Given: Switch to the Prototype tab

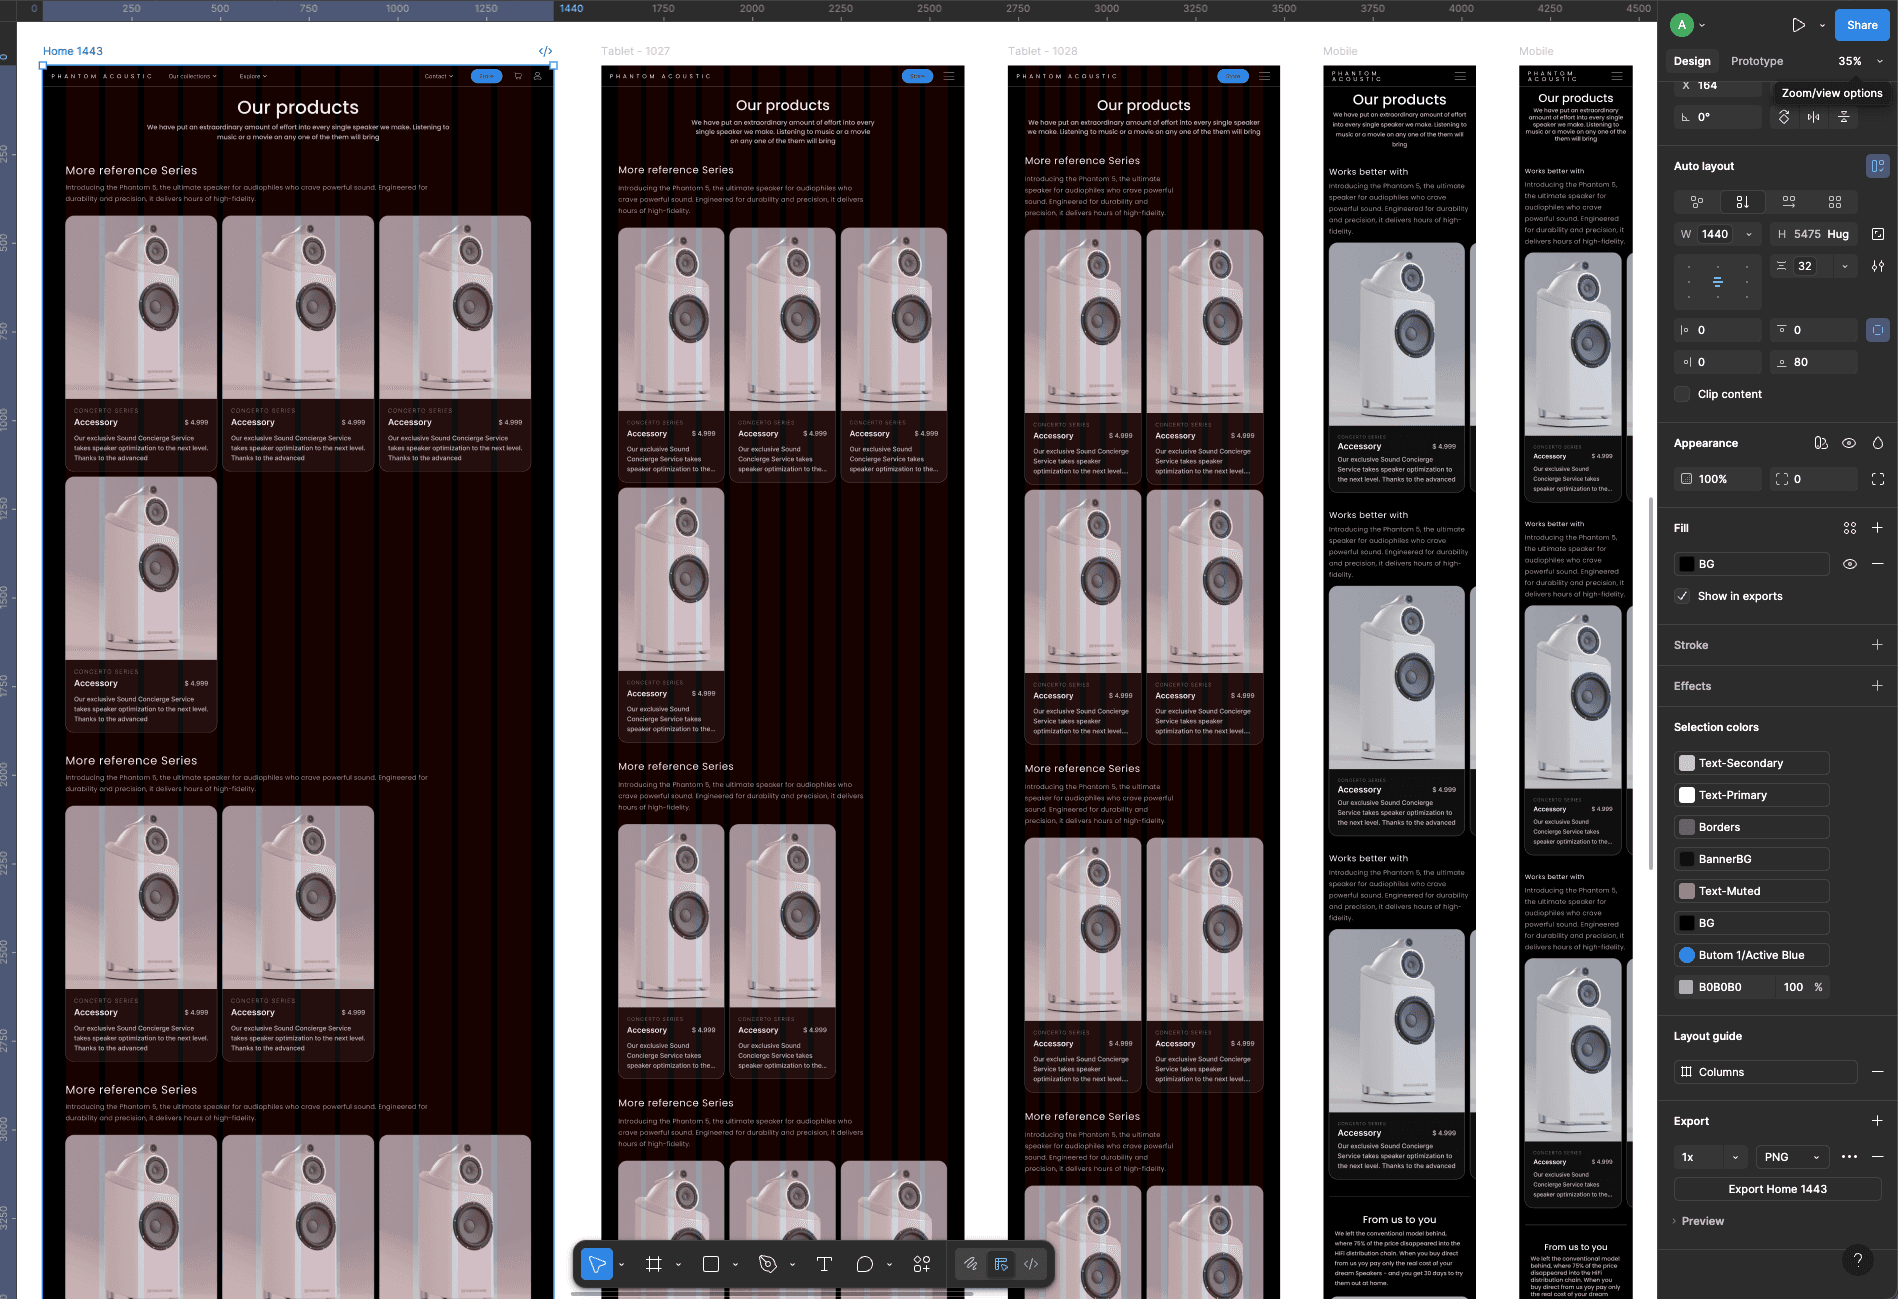Looking at the screenshot, I should click(x=1757, y=61).
